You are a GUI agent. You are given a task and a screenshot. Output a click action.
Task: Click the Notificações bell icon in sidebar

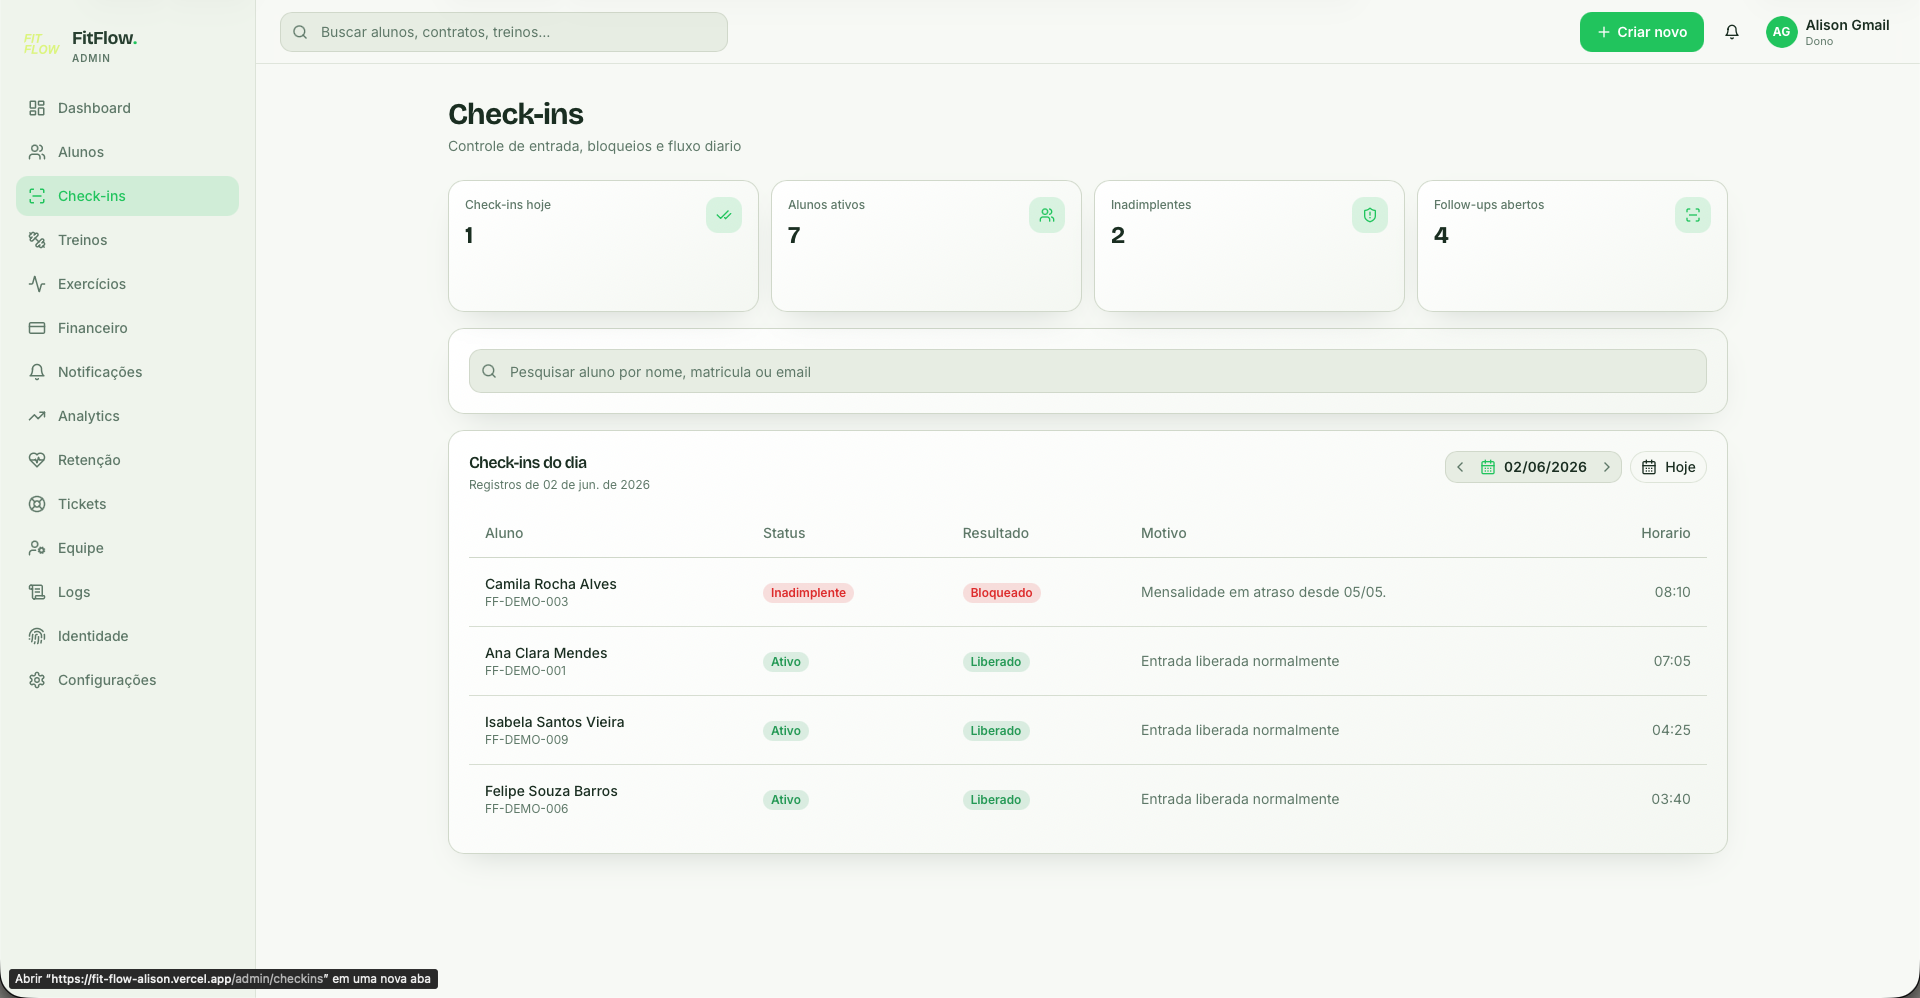click(x=37, y=372)
